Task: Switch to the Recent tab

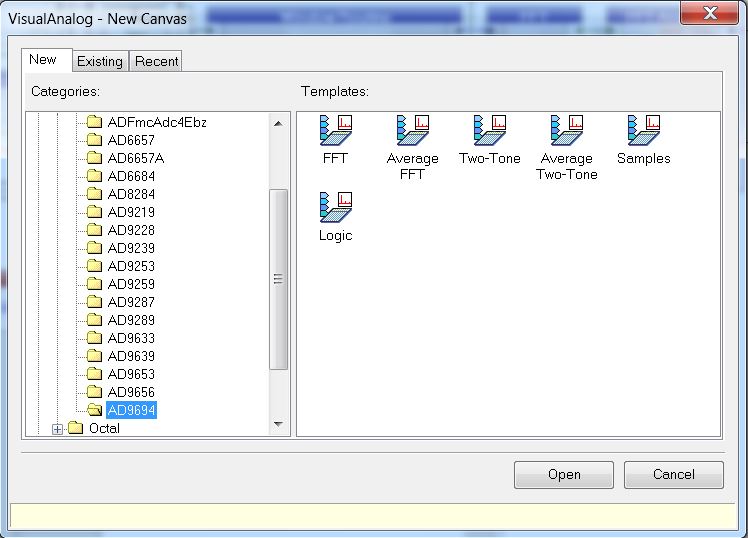Action: point(156,62)
